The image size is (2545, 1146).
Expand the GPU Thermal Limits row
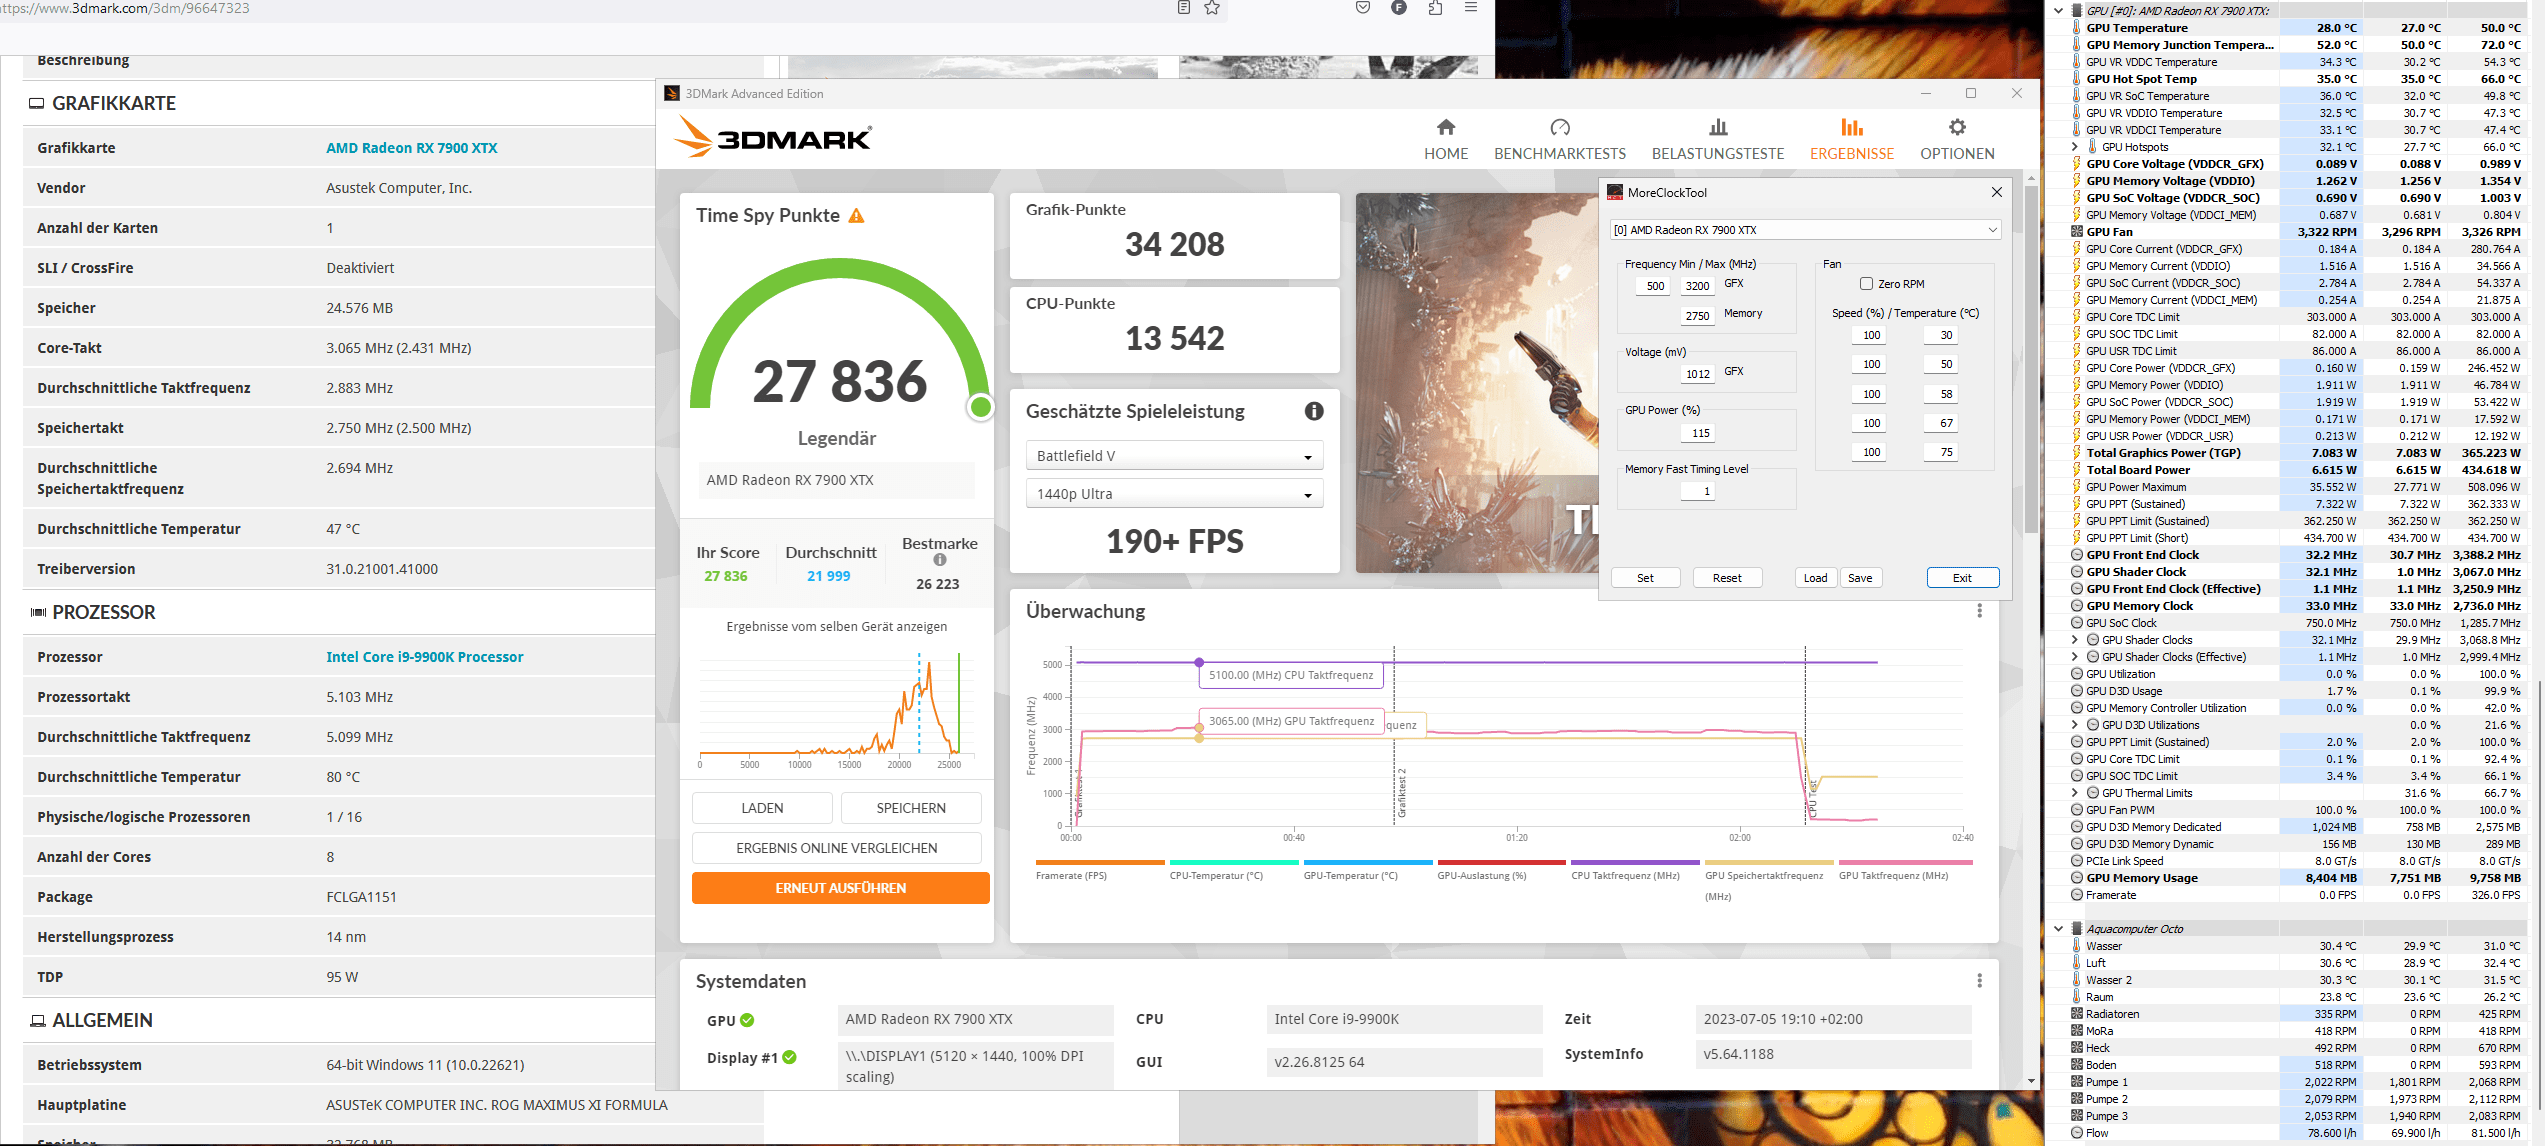2074,793
